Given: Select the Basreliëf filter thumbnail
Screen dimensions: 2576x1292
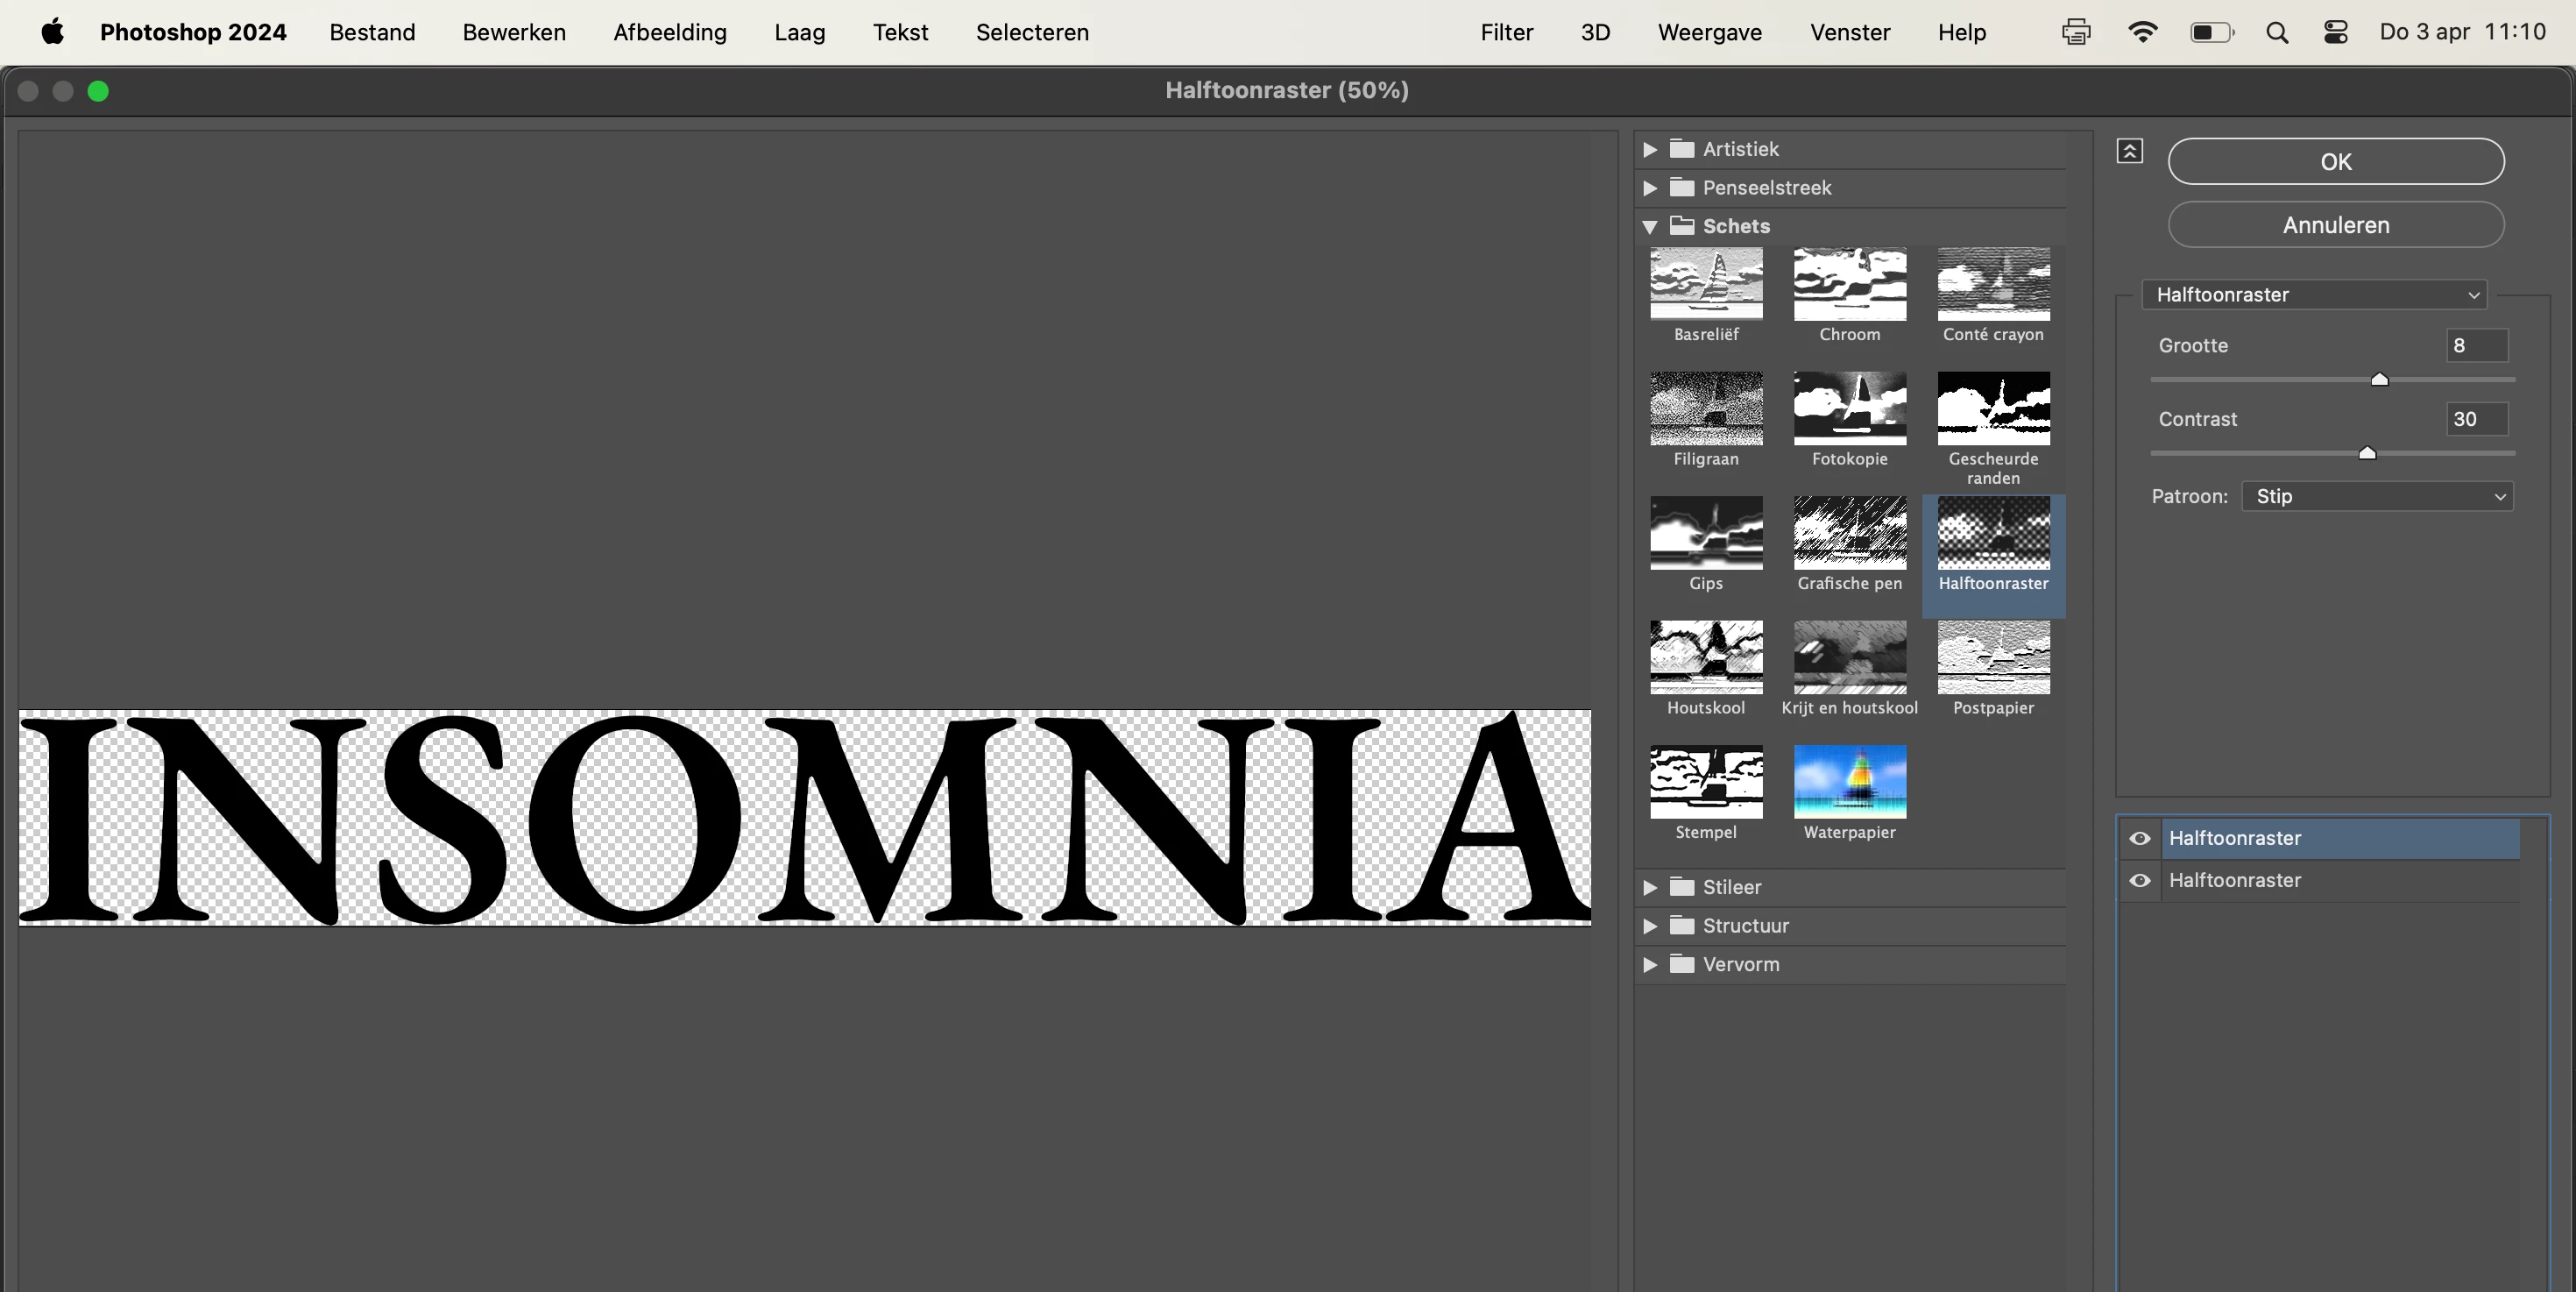Looking at the screenshot, I should (1706, 285).
